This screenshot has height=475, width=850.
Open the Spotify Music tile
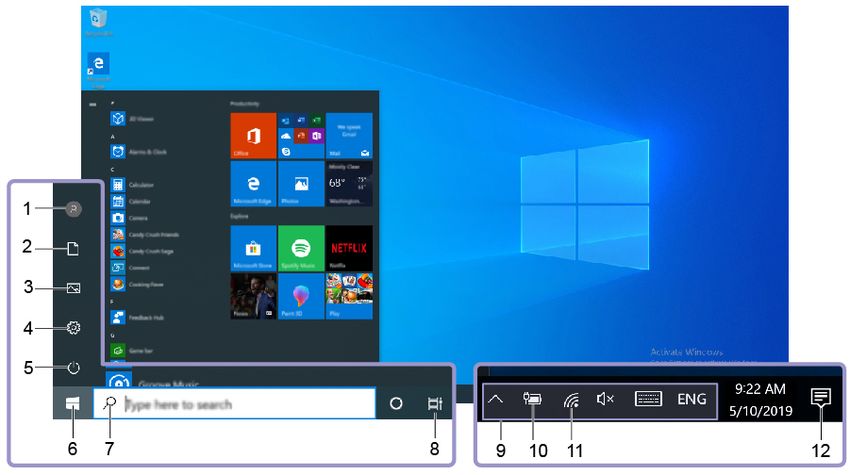301,248
